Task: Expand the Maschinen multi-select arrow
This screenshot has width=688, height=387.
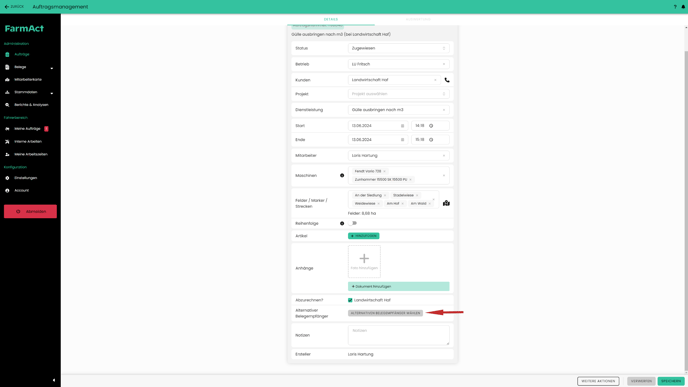Action: point(444,176)
